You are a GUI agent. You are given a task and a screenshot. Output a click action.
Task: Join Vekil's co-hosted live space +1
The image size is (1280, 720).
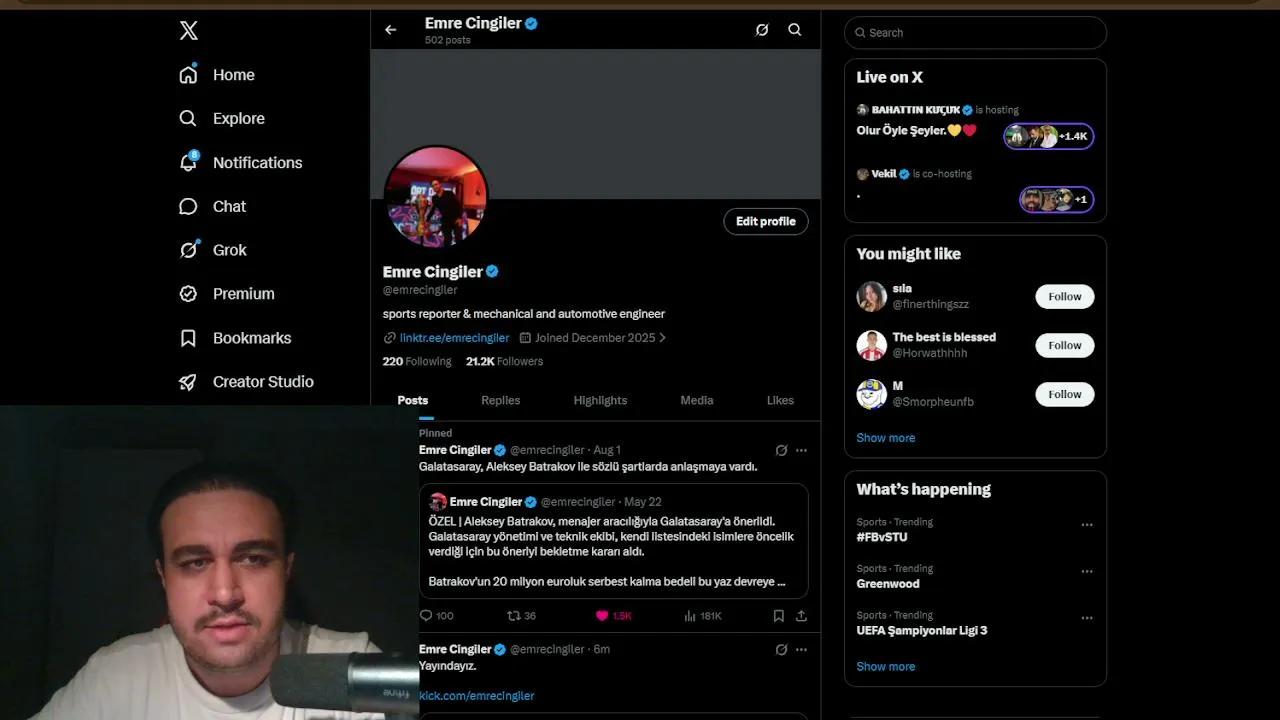coord(1057,199)
